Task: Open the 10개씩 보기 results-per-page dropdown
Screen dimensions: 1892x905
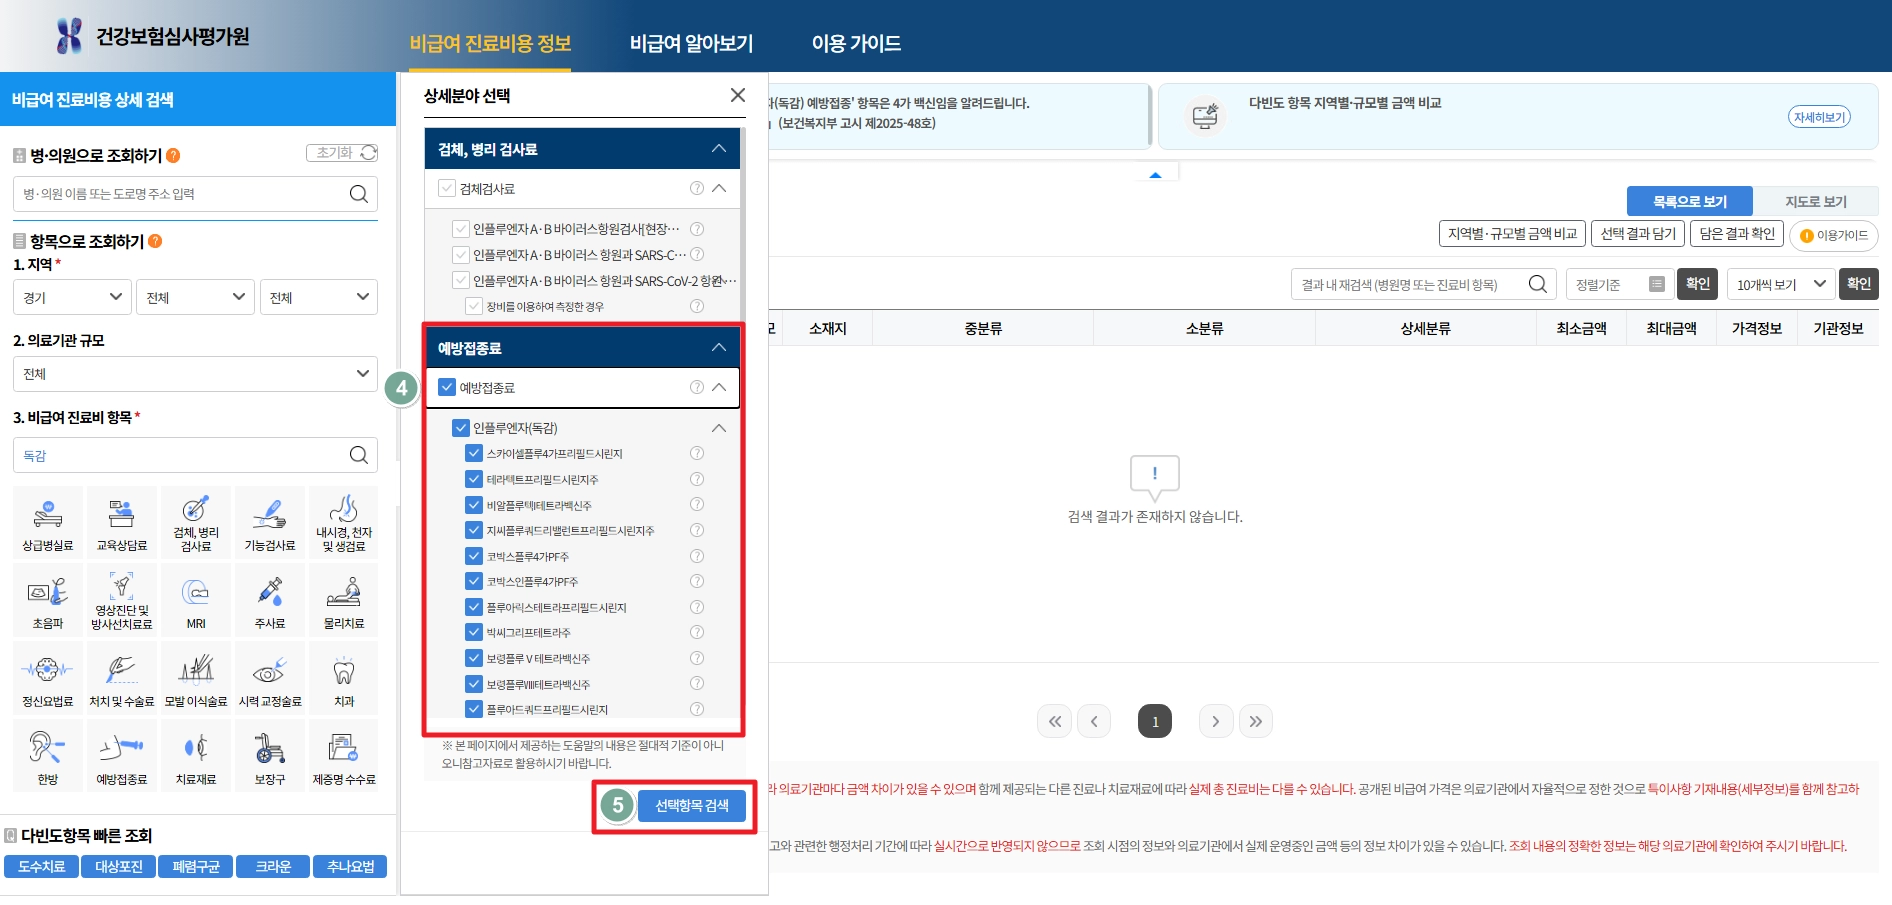Action: (x=1781, y=284)
